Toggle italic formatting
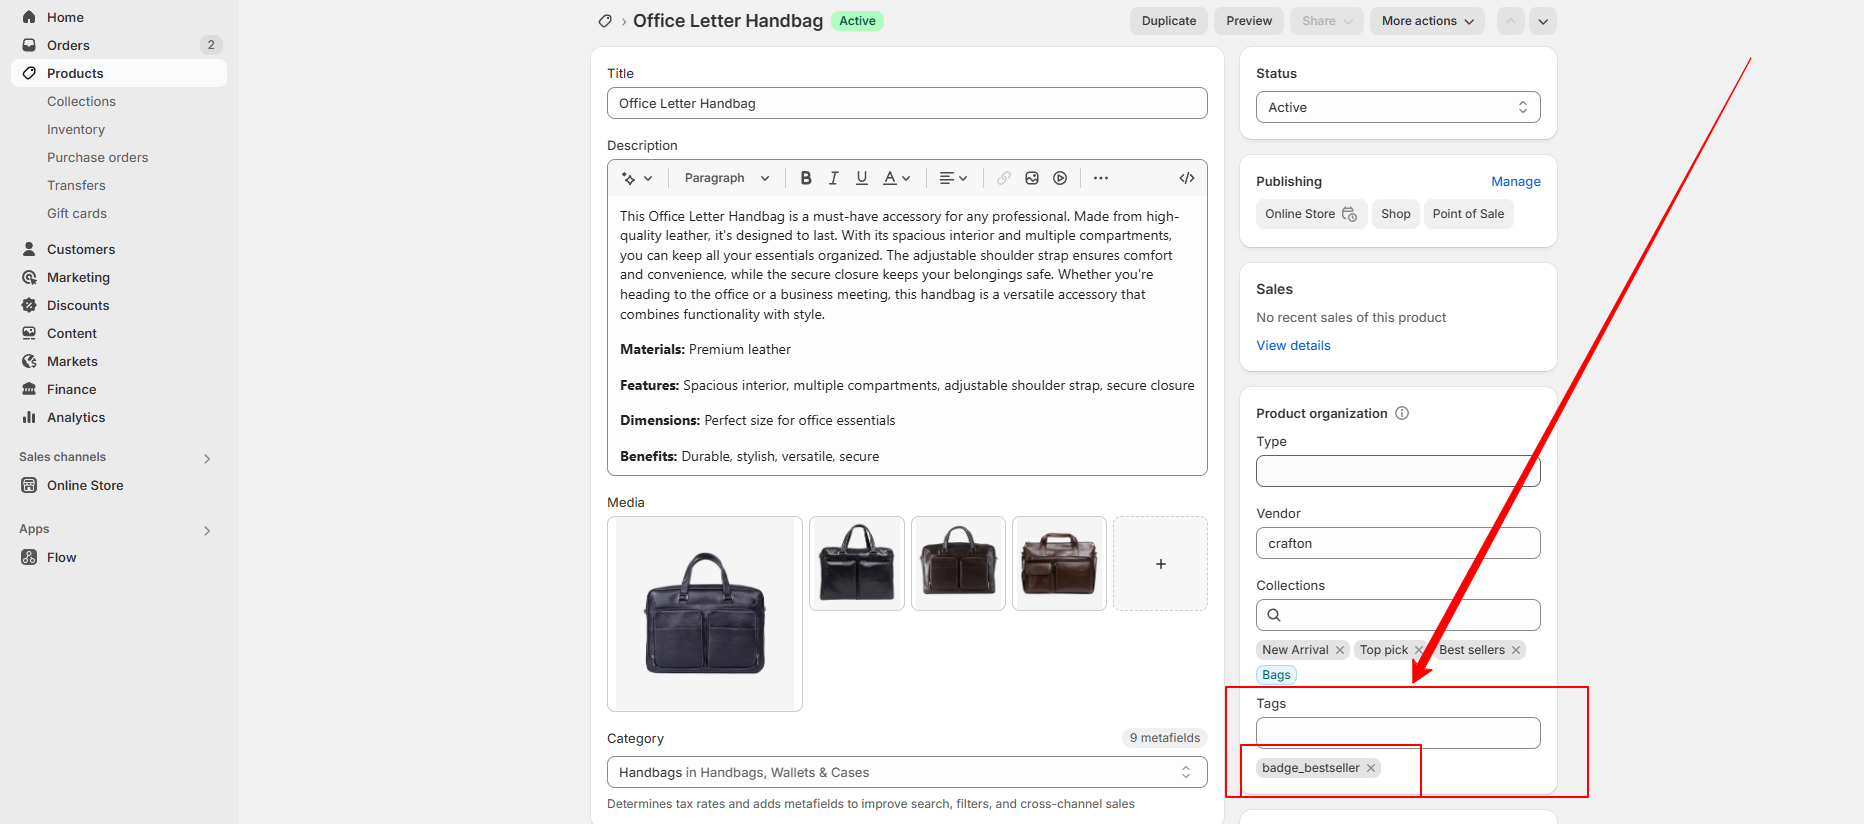The width and height of the screenshot is (1864, 824). point(834,178)
